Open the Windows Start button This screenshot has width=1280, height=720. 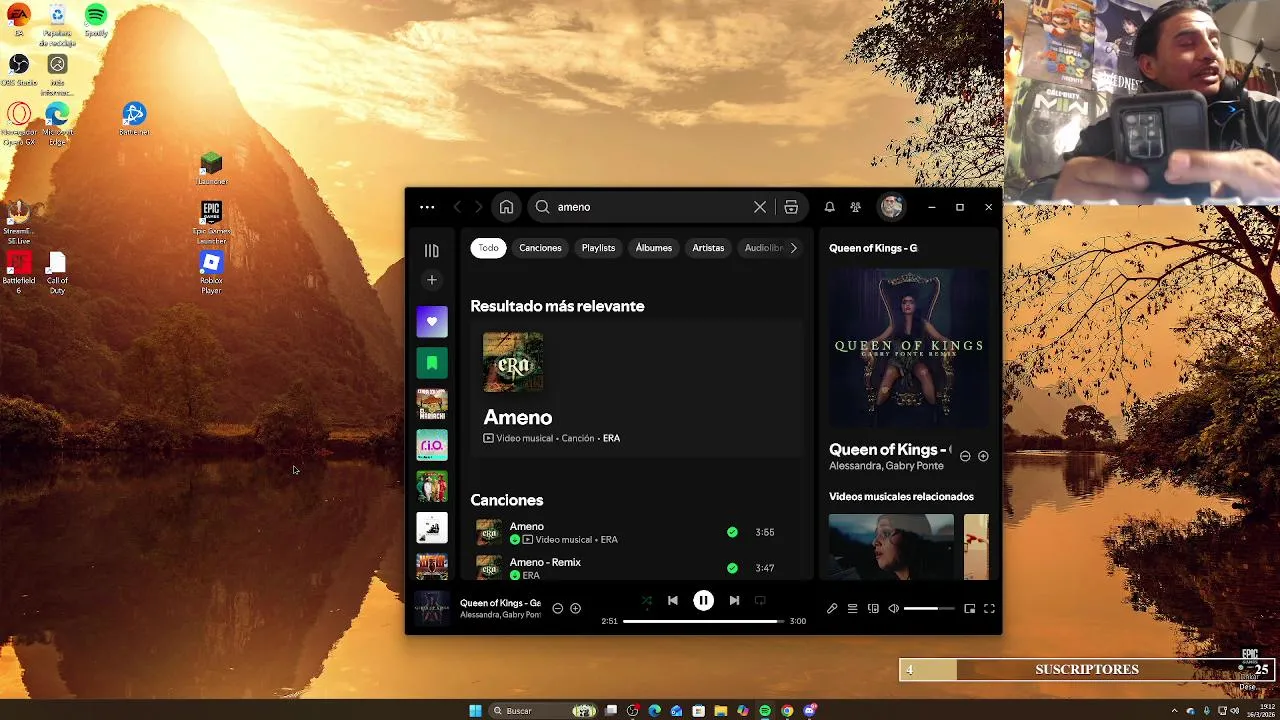[x=475, y=711]
